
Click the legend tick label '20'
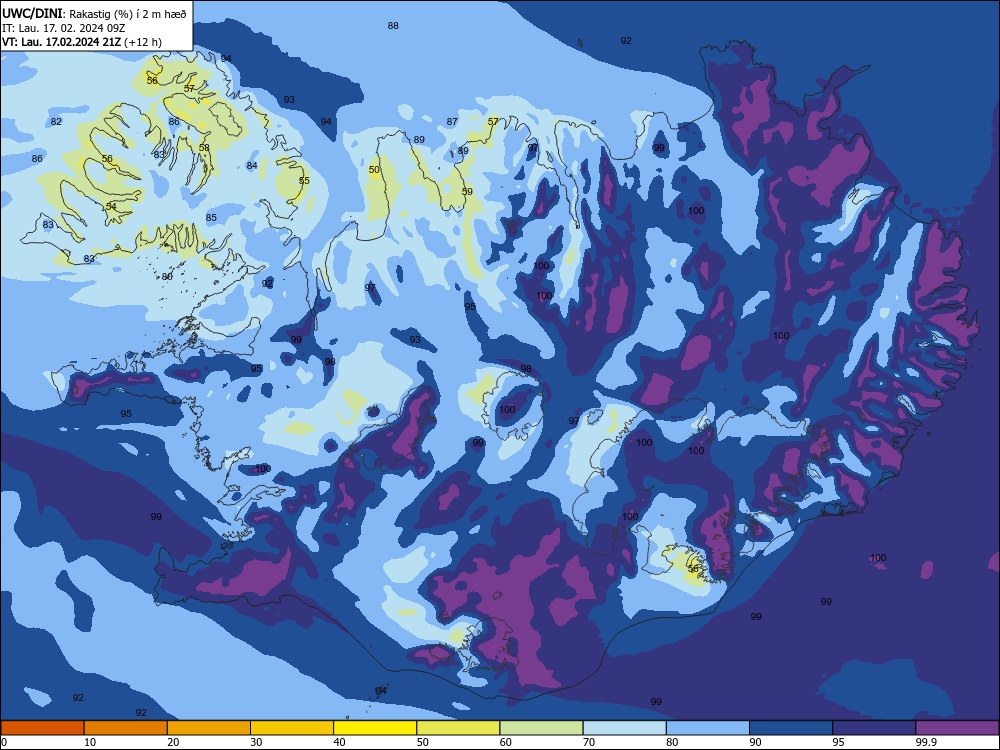click(x=173, y=742)
